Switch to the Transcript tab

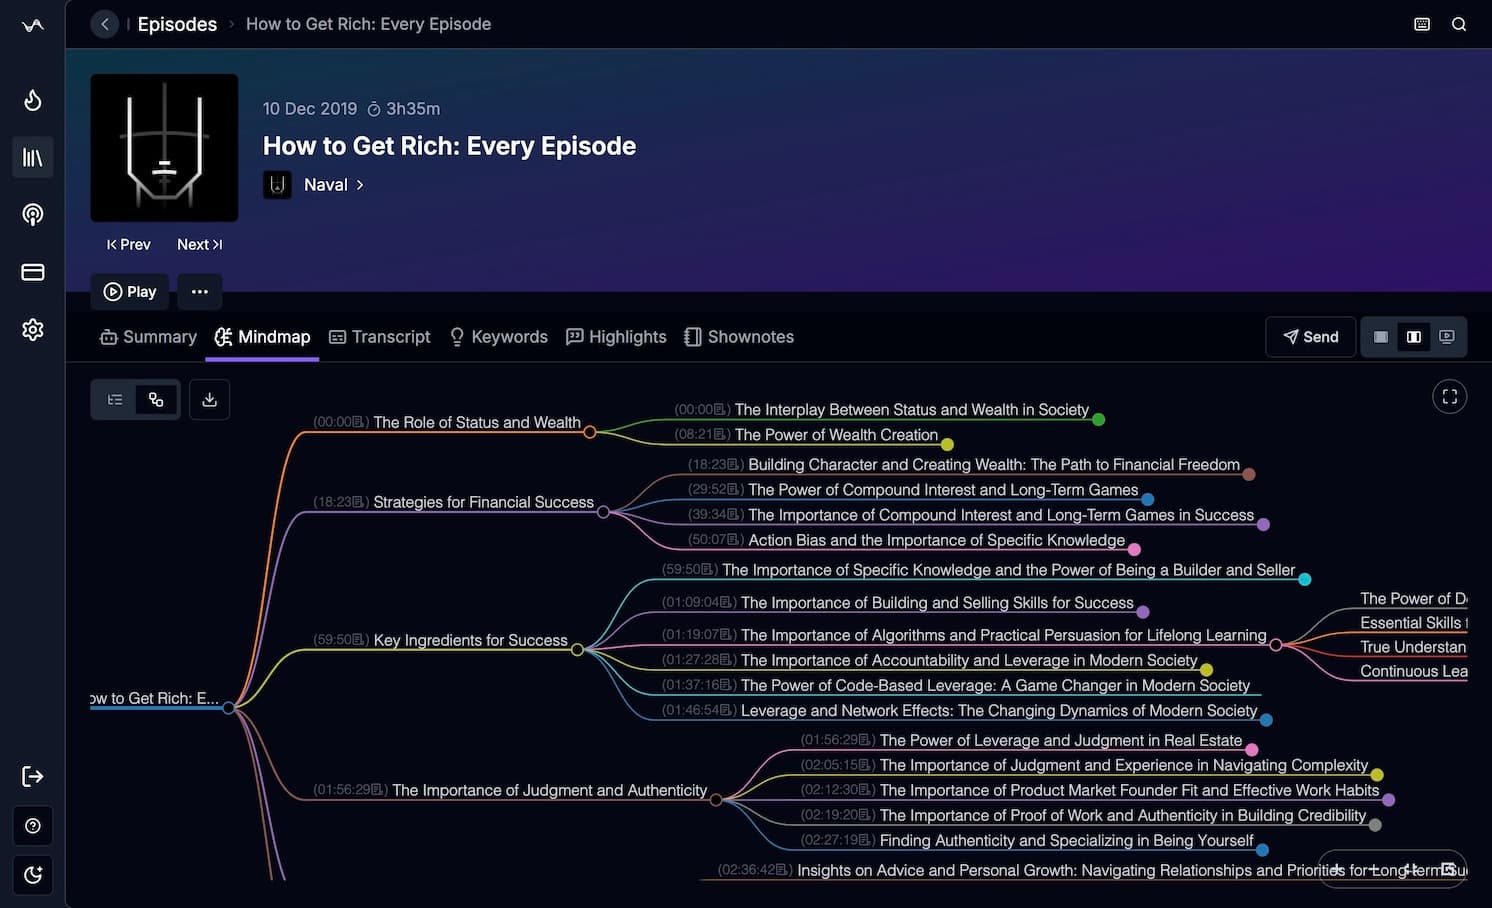pos(379,337)
